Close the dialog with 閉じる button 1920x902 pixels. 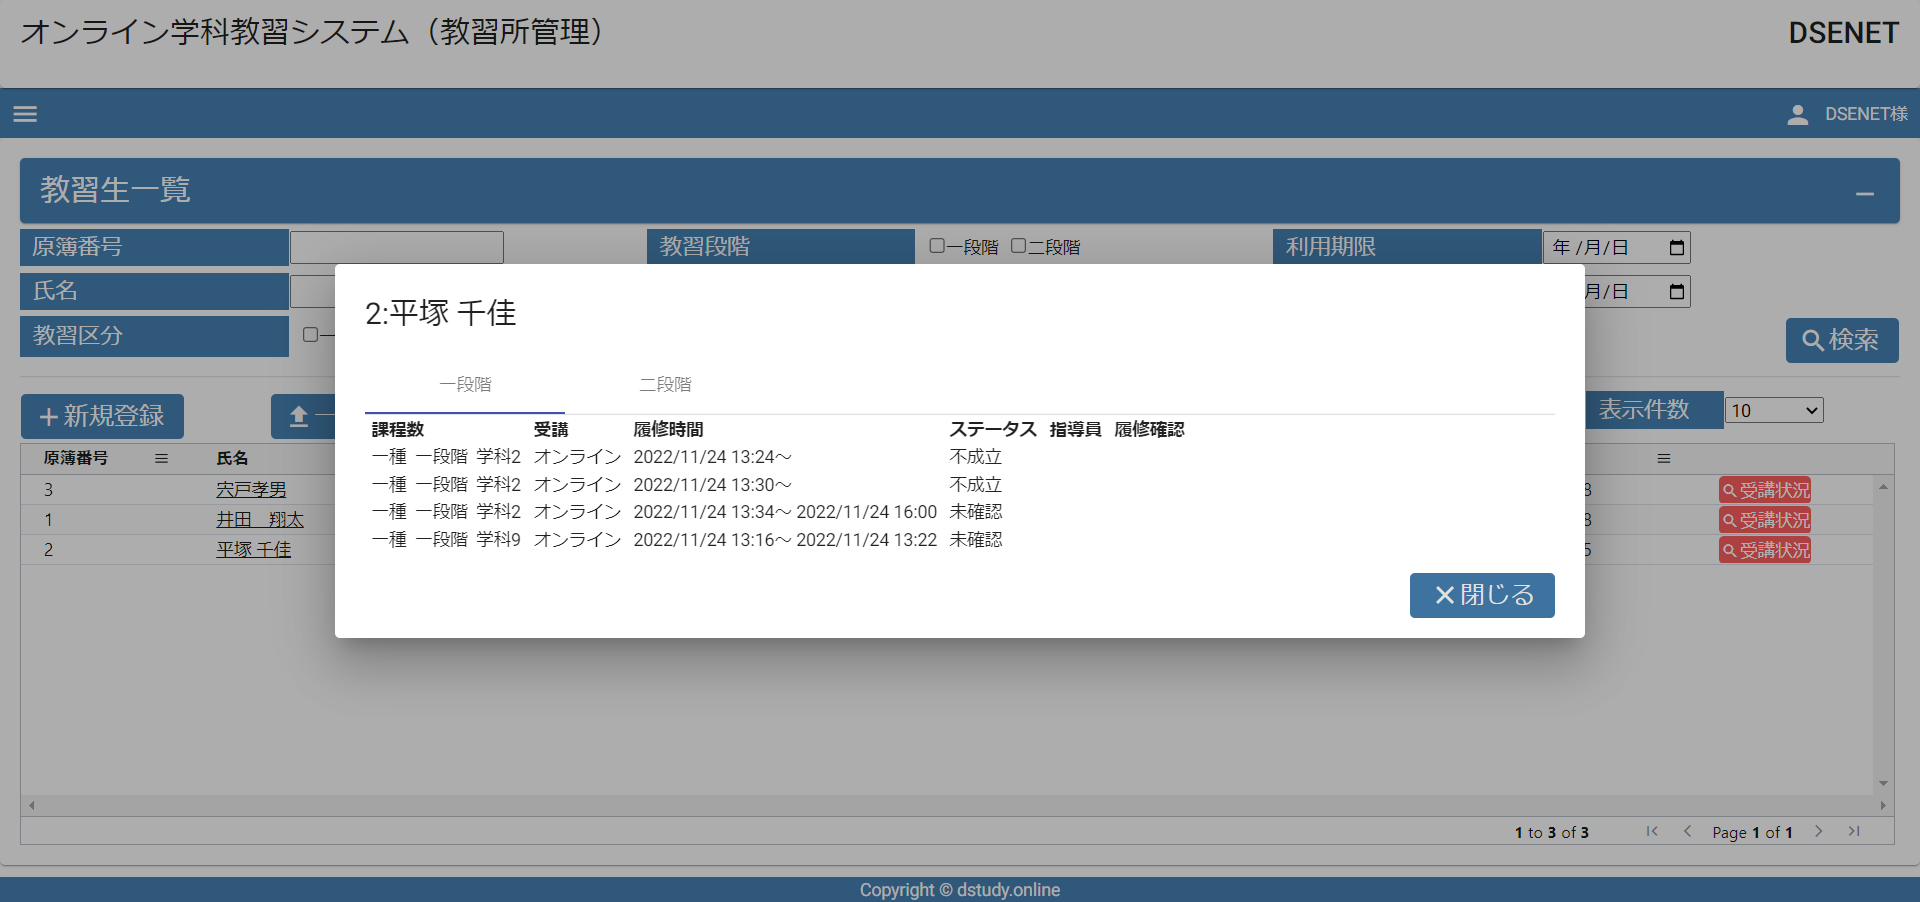tap(1481, 595)
